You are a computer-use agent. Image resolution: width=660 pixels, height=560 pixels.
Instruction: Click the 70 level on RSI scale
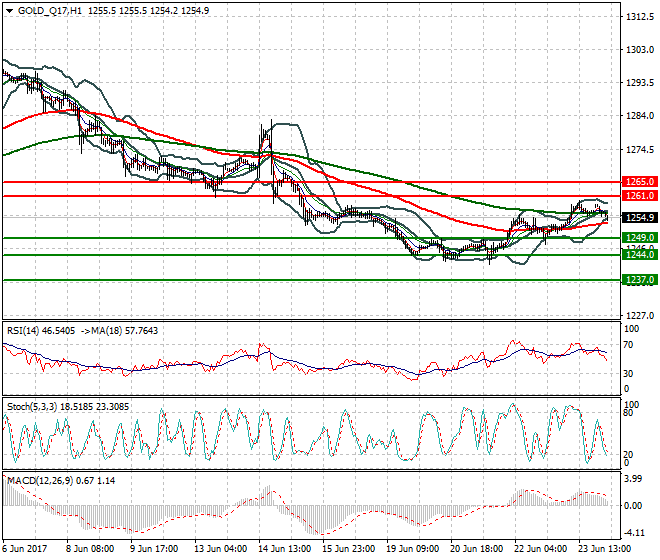click(629, 345)
